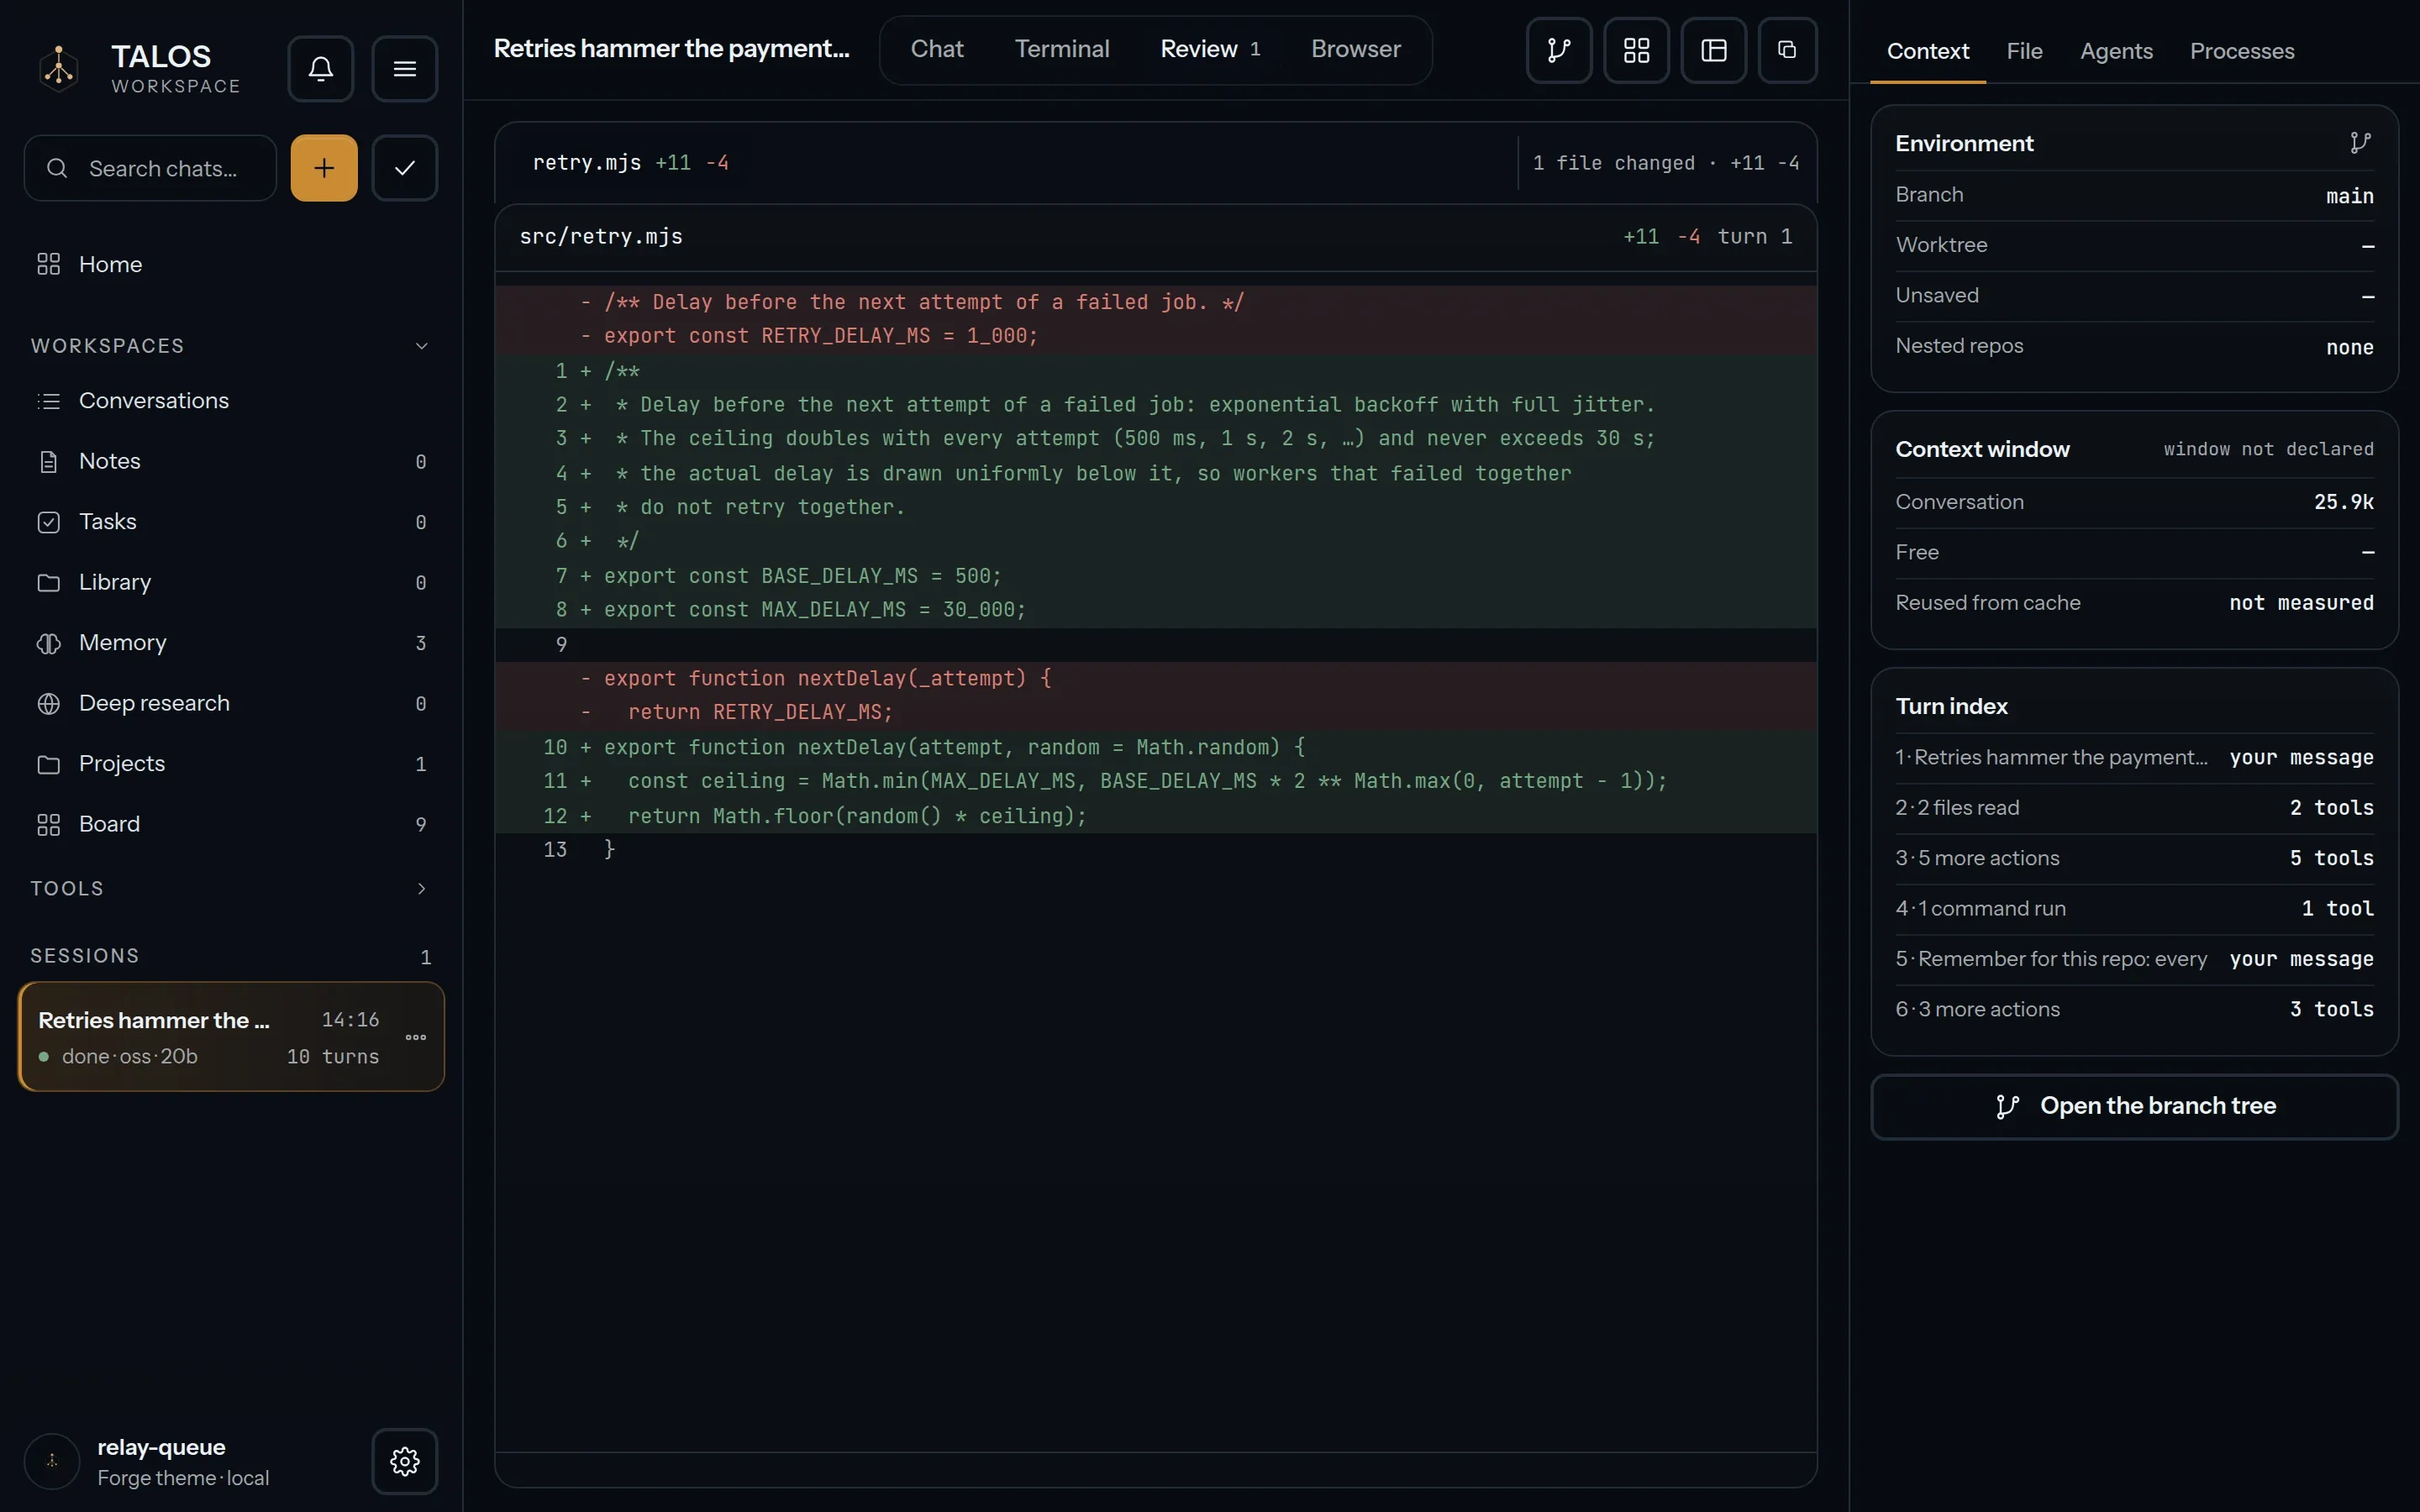Switch to the Chat tab

pos(937,49)
